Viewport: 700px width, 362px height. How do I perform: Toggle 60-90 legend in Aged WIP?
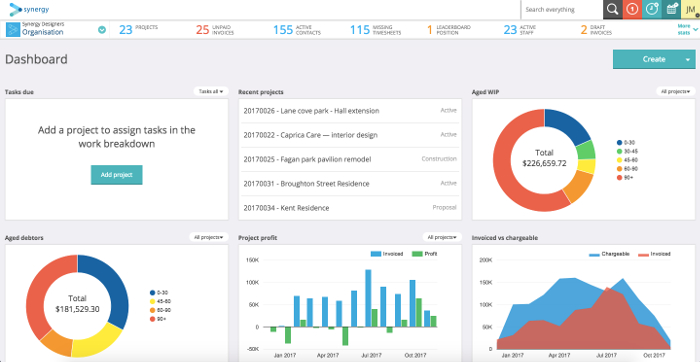coord(627,169)
